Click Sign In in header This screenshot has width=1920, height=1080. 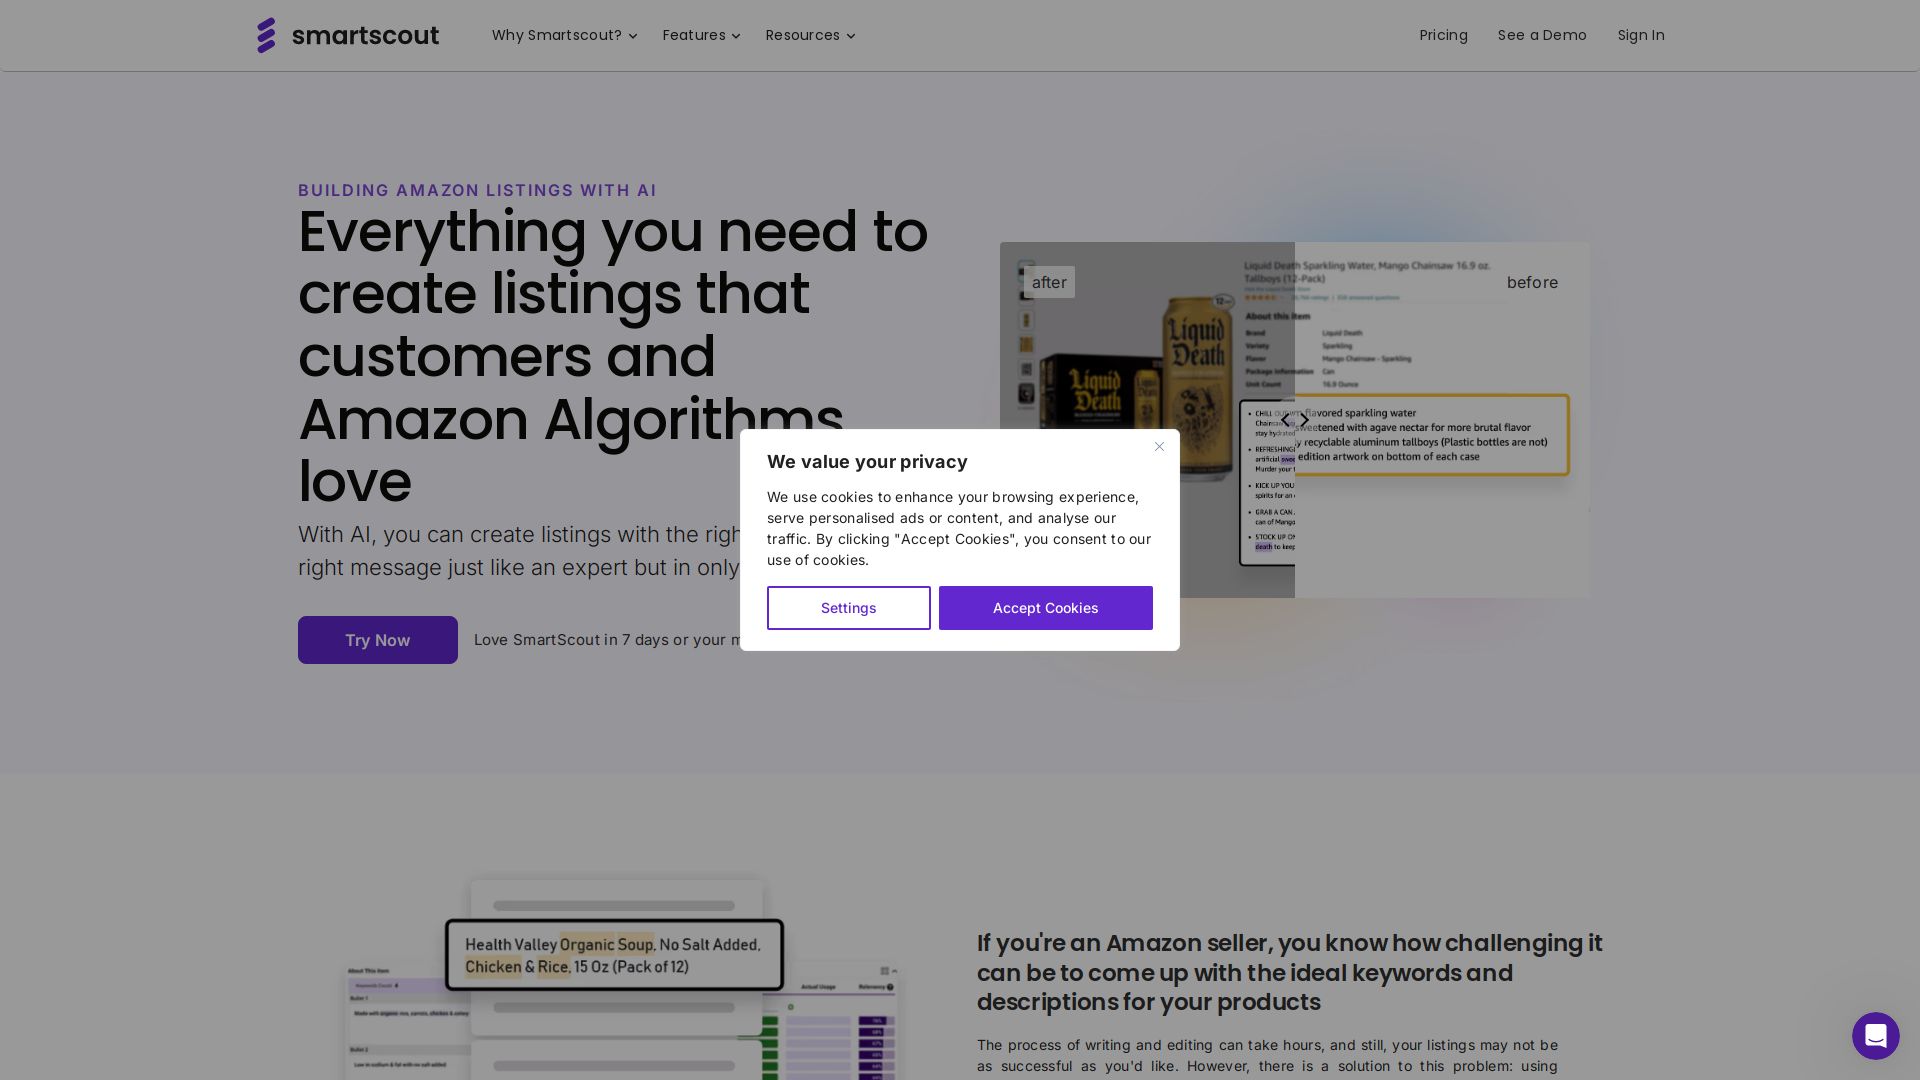click(x=1640, y=35)
